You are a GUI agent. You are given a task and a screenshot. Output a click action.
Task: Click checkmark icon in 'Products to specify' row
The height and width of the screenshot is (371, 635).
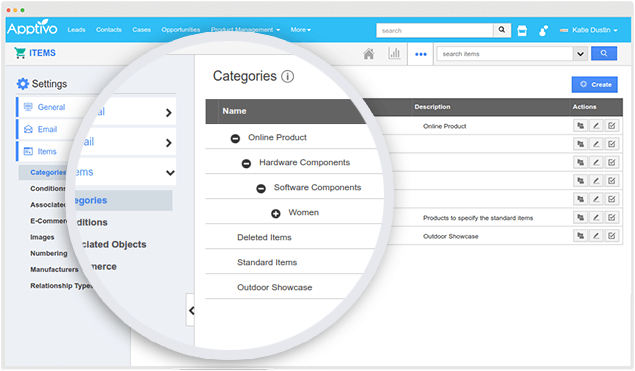tap(612, 217)
